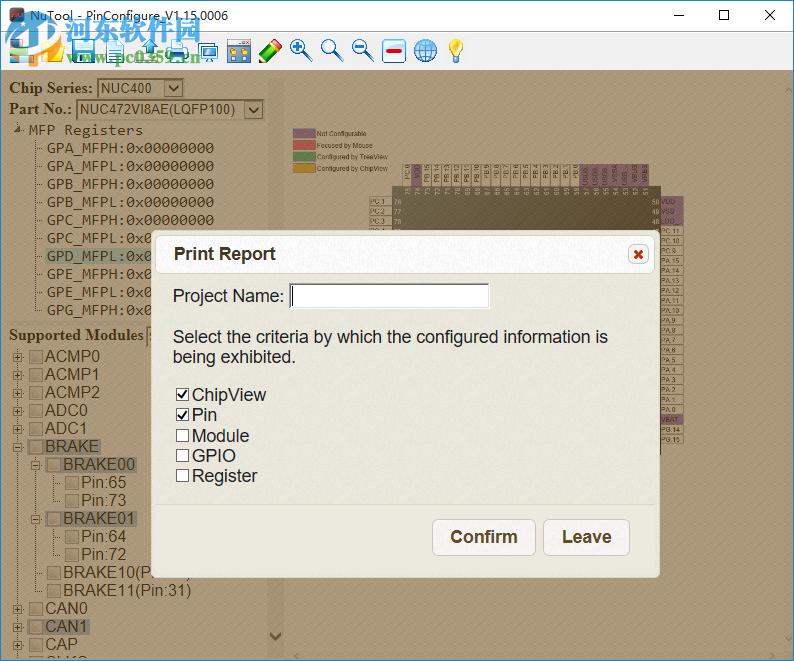The image size is (794, 661).
Task: Click the VBAT pin on the chip
Action: (x=671, y=420)
